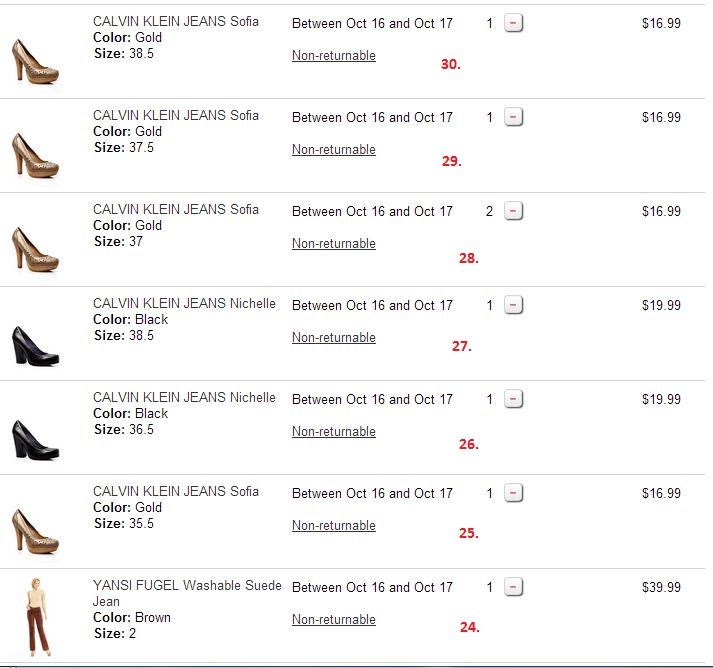Screen dimensions: 713x668
Task: Decrease quantity of Yansi Fugel Suede Jean
Action: click(513, 587)
